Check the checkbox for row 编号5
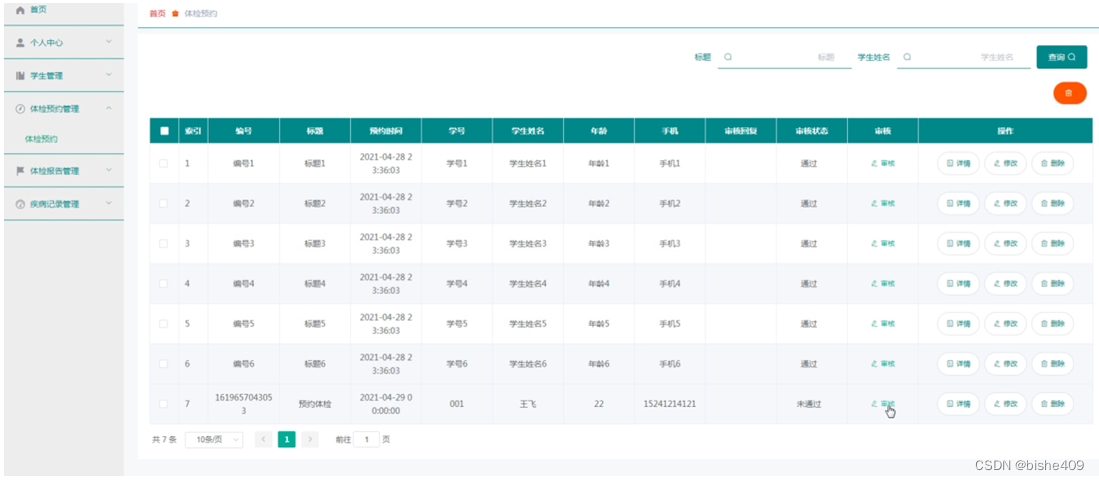The width and height of the screenshot is (1099, 480). pos(164,324)
